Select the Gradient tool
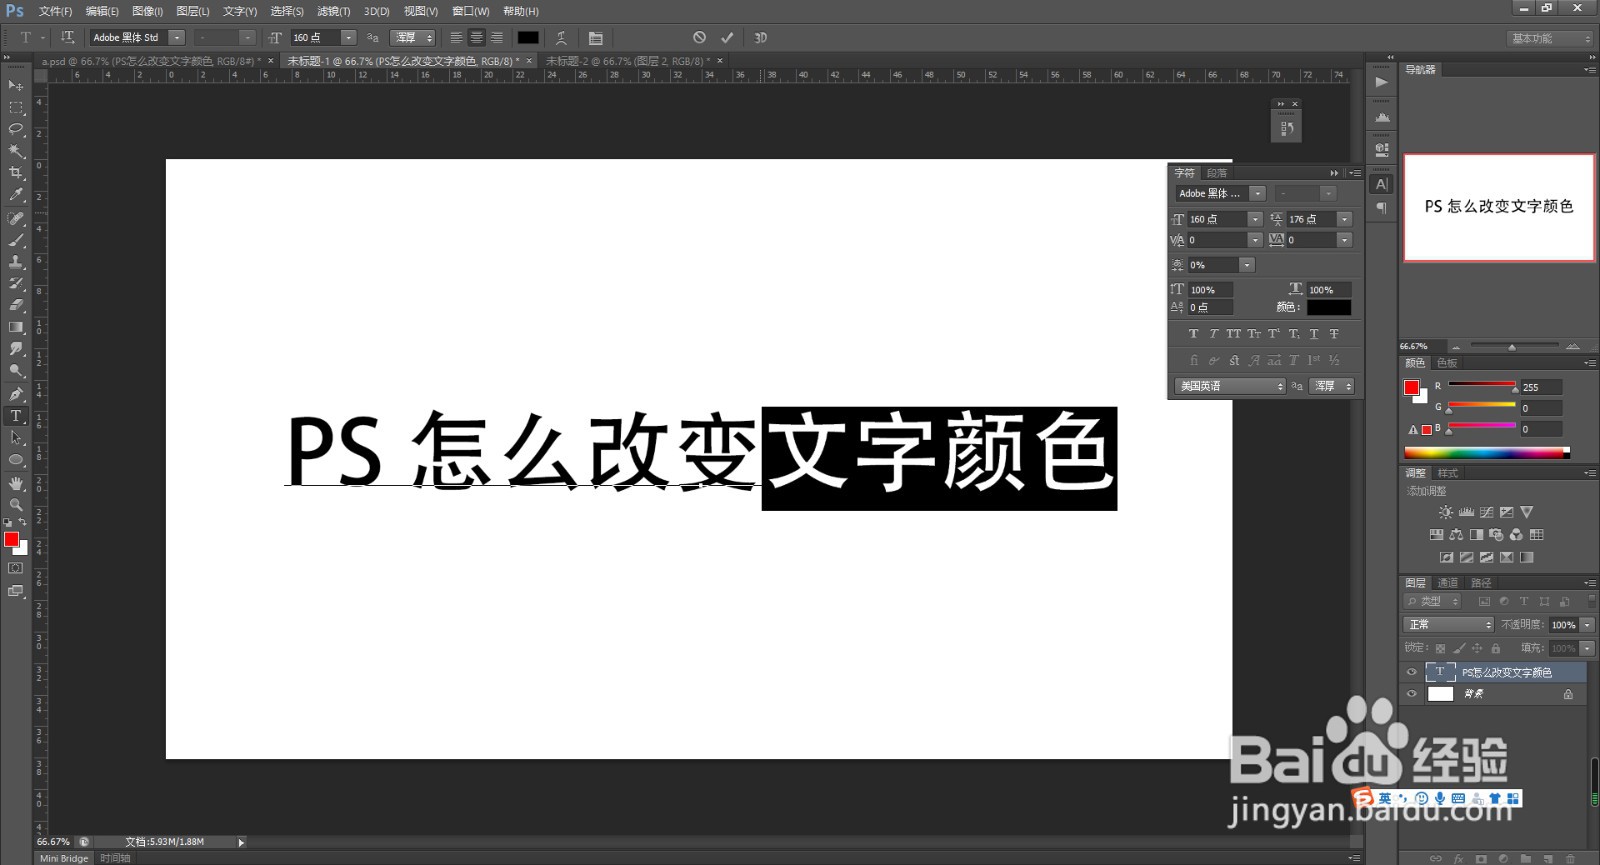This screenshot has width=1600, height=865. click(16, 327)
